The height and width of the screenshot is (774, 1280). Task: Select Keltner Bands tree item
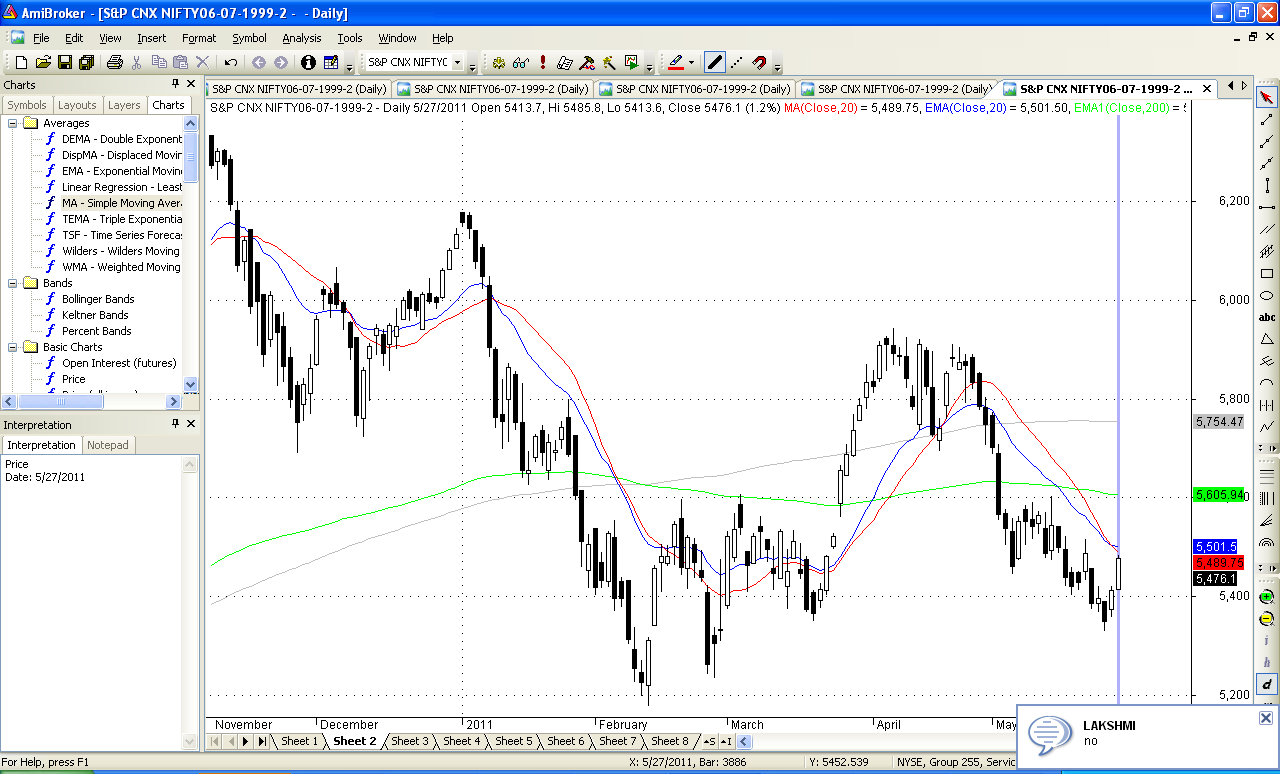pos(95,315)
